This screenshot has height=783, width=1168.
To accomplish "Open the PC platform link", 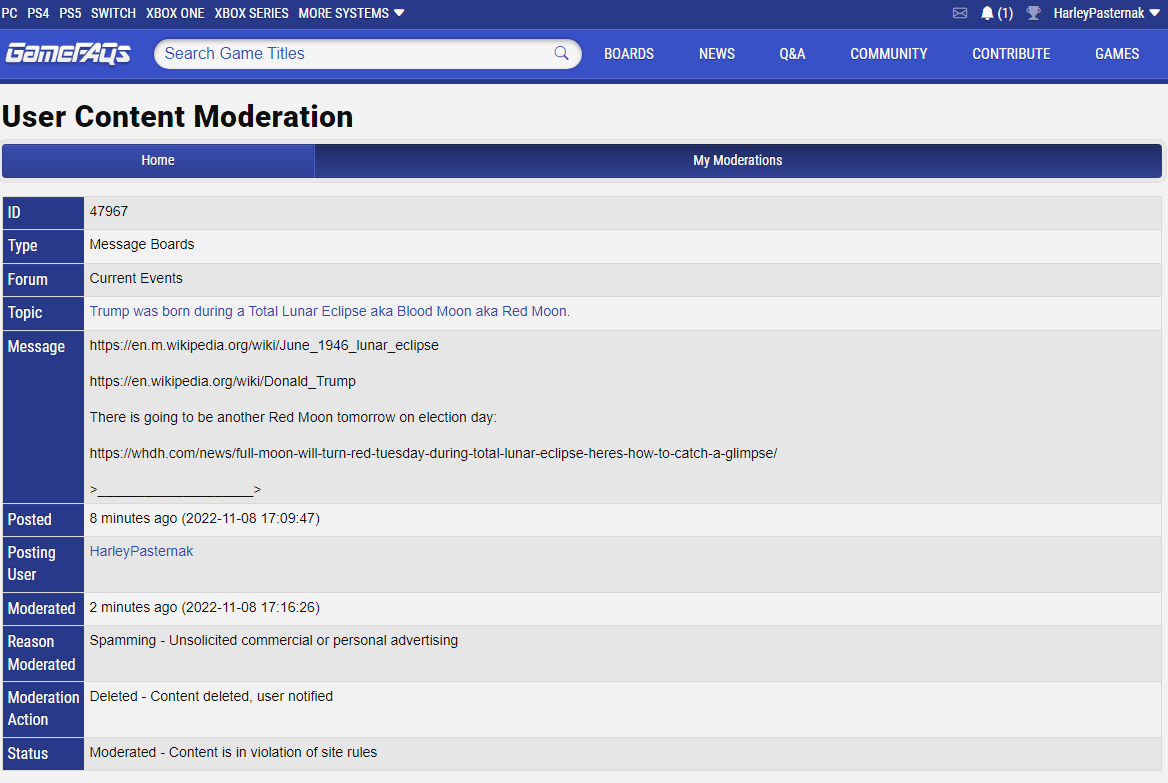I will point(10,13).
